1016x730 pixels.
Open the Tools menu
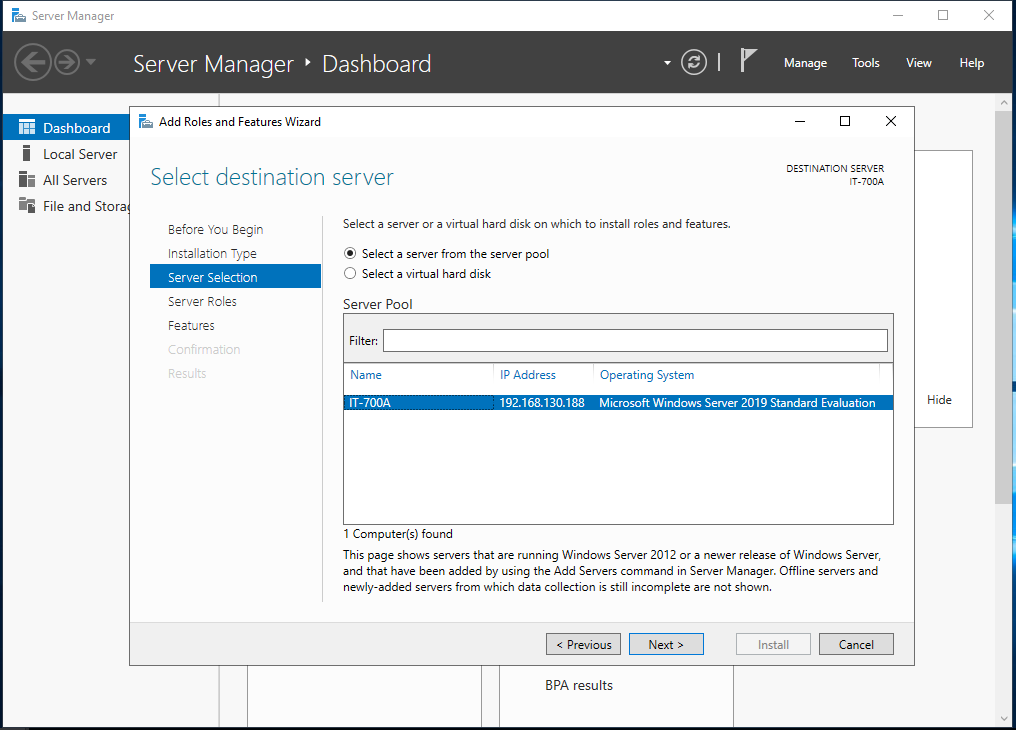(866, 63)
